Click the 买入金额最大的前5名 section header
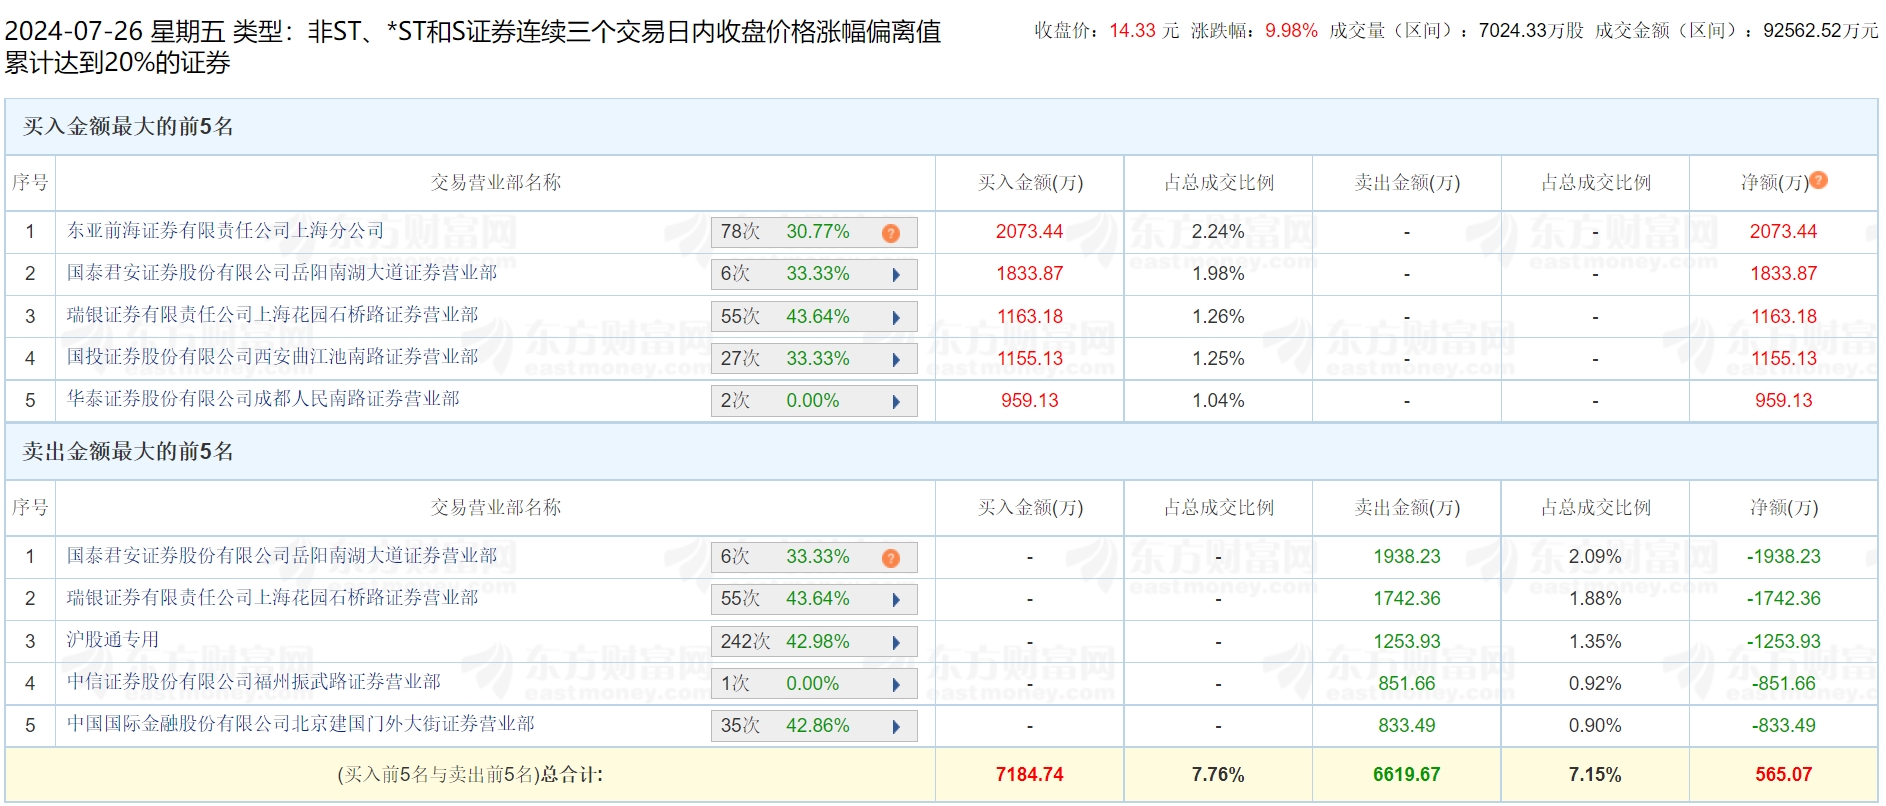Image resolution: width=1886 pixels, height=806 pixels. click(128, 127)
